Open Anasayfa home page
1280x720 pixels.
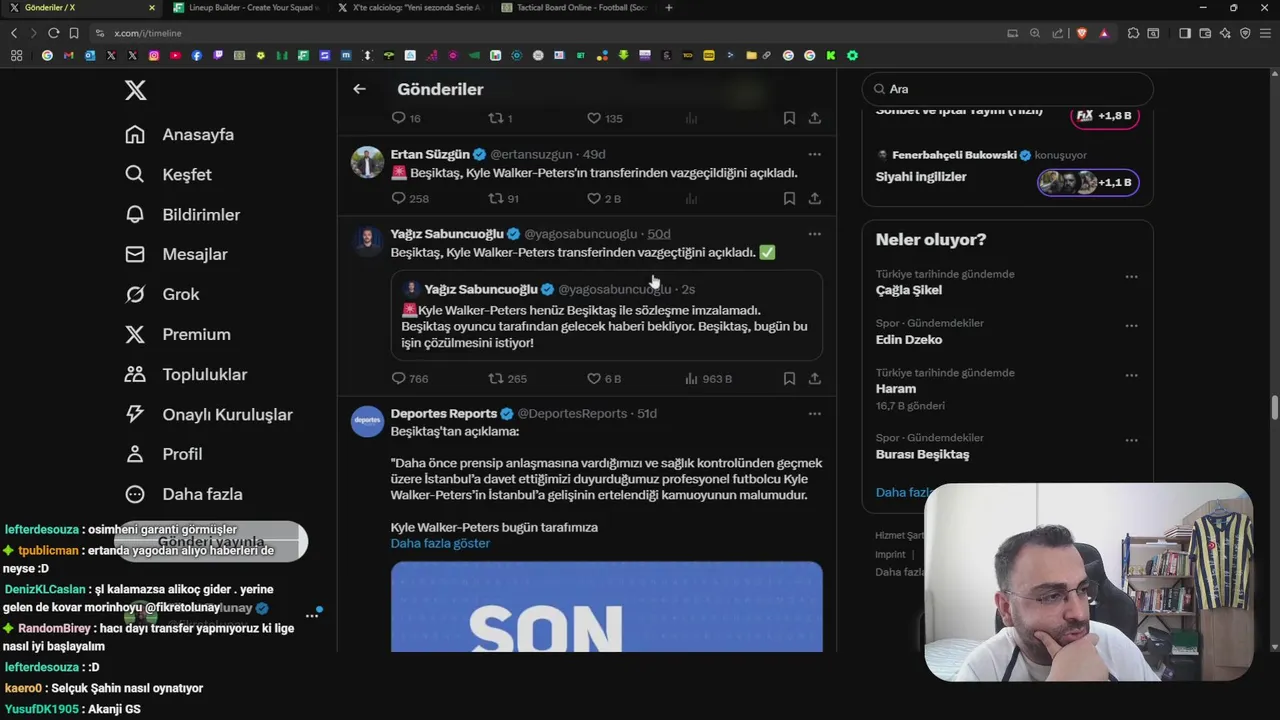coord(179,135)
